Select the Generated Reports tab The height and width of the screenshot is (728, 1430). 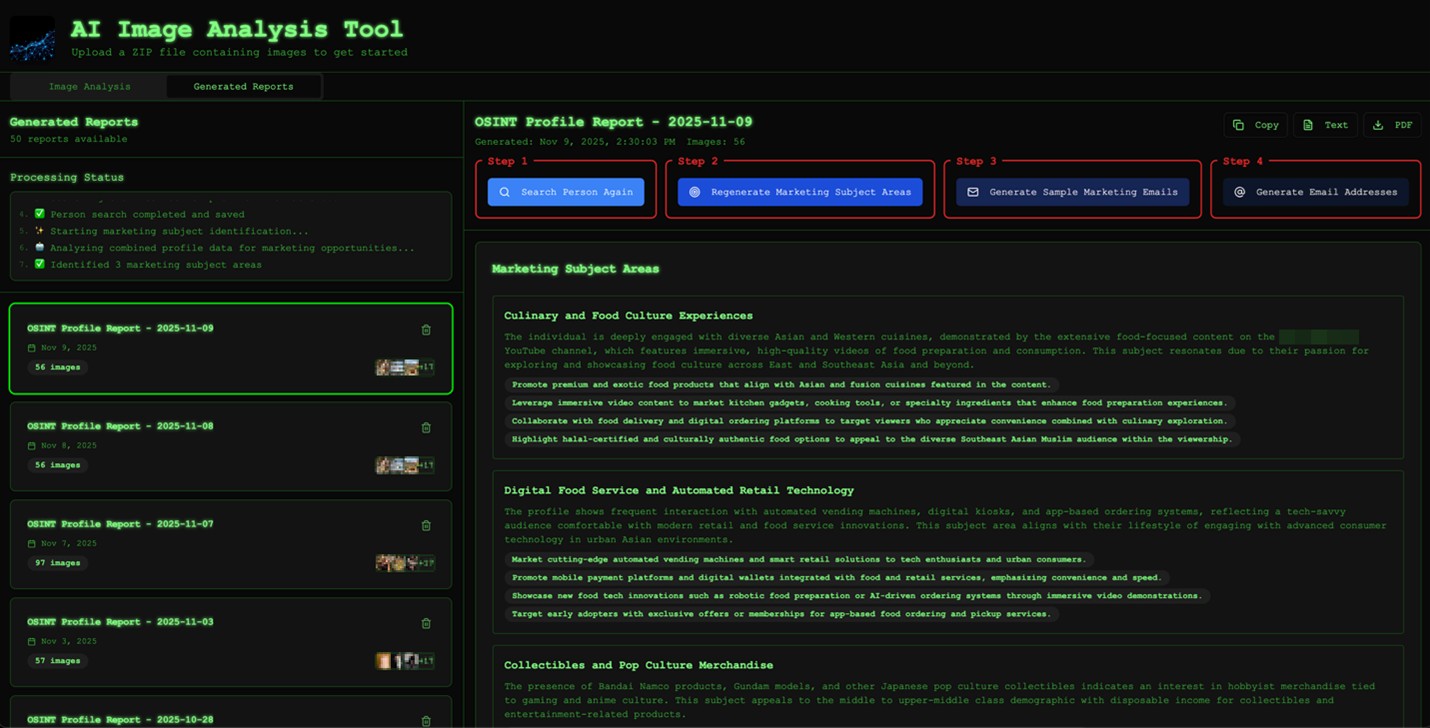[243, 87]
